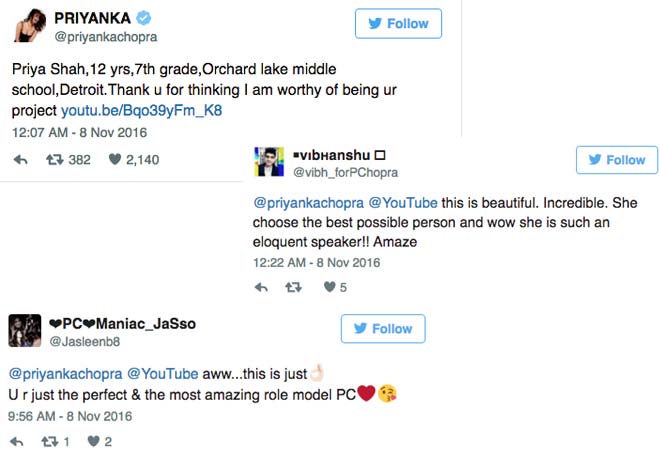Follow Priyanka Chopra's account
Screen dimensions: 660x460
(x=399, y=24)
